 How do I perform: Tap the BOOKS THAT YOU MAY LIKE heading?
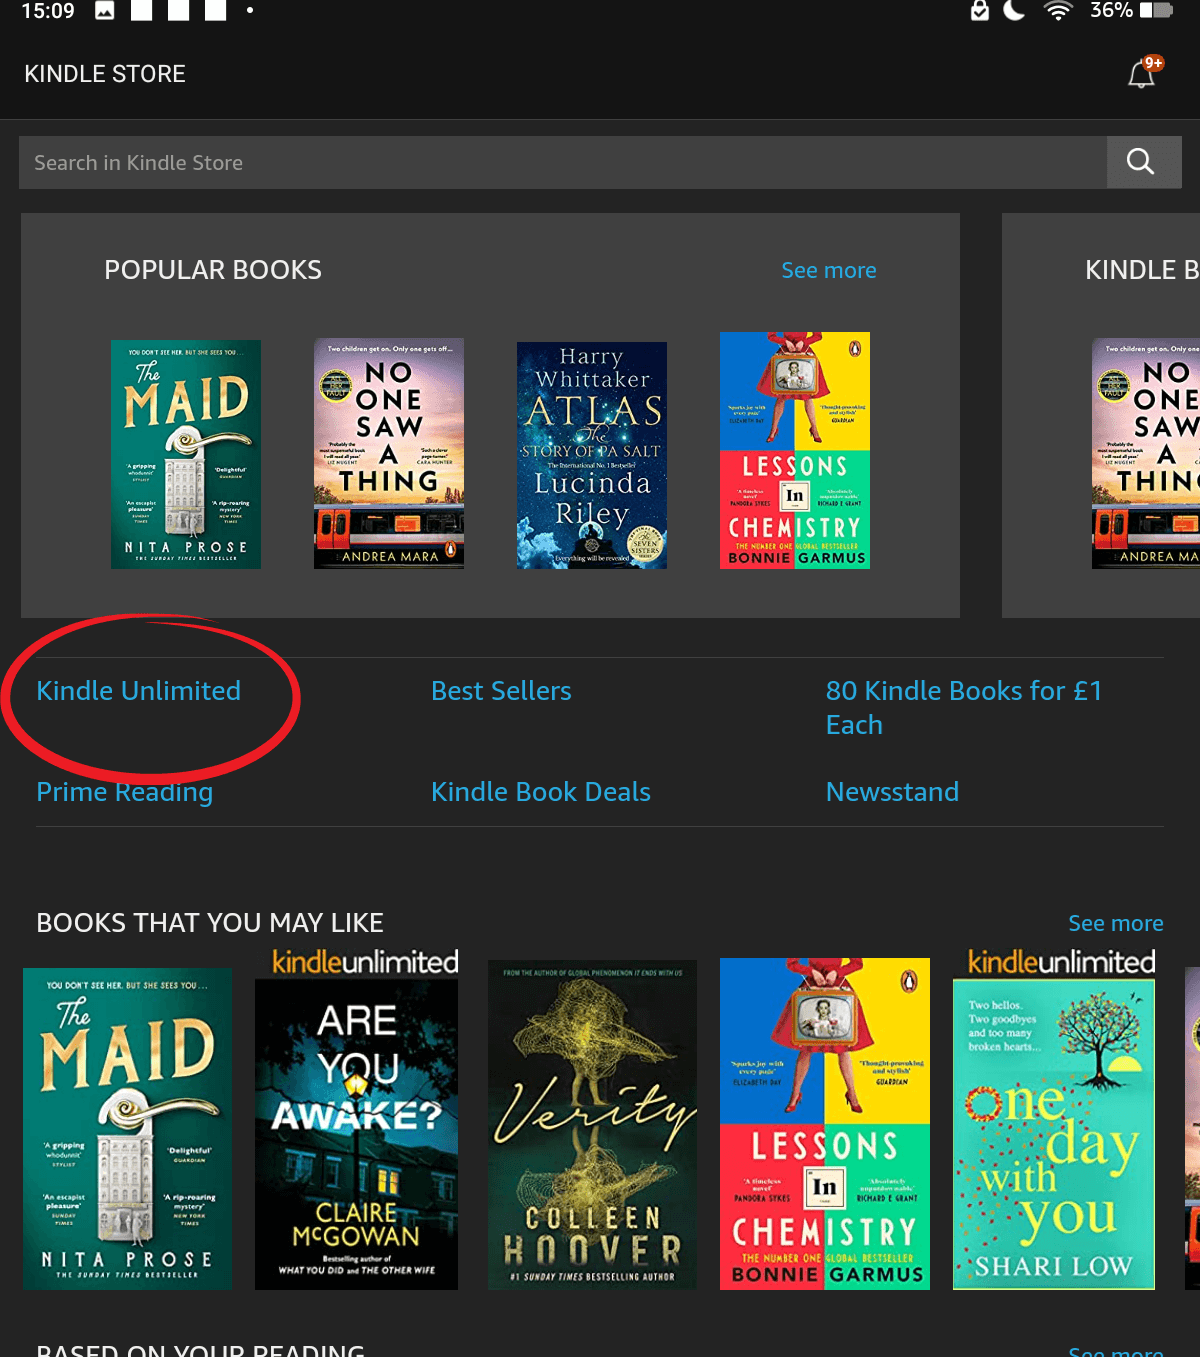pos(210,923)
